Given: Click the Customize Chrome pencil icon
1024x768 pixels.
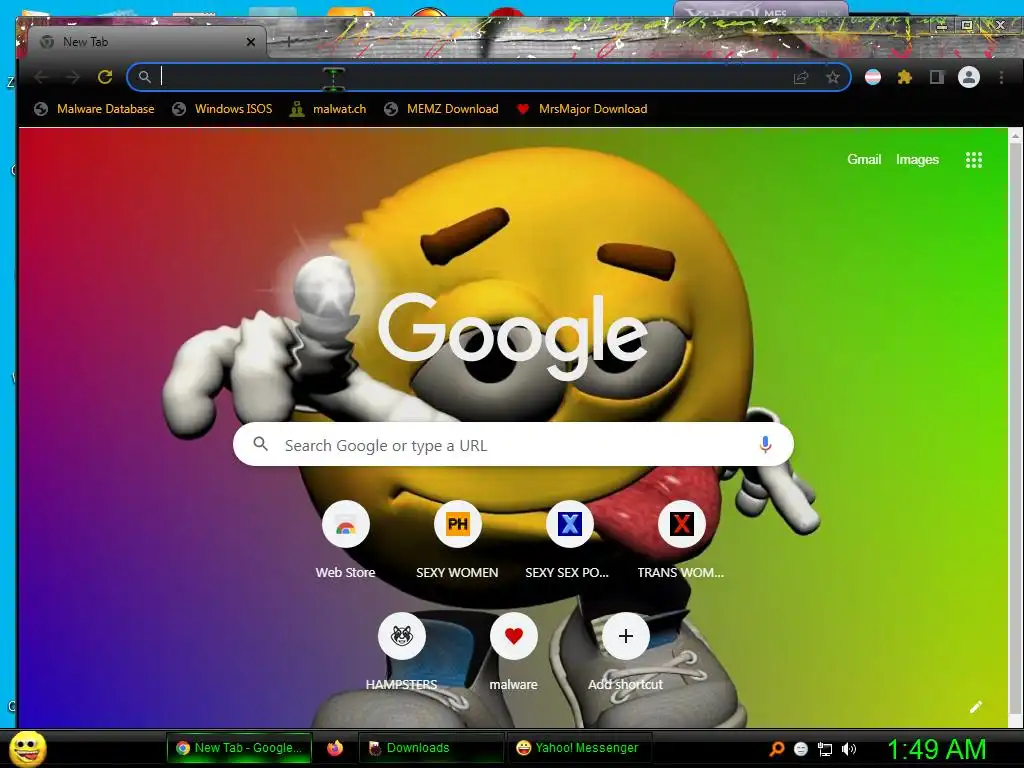Looking at the screenshot, I should click(x=976, y=707).
